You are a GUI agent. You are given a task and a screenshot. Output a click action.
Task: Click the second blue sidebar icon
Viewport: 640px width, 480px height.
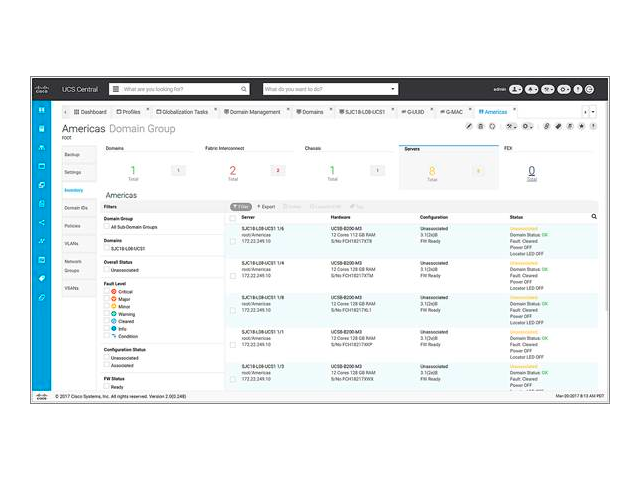(x=42, y=129)
